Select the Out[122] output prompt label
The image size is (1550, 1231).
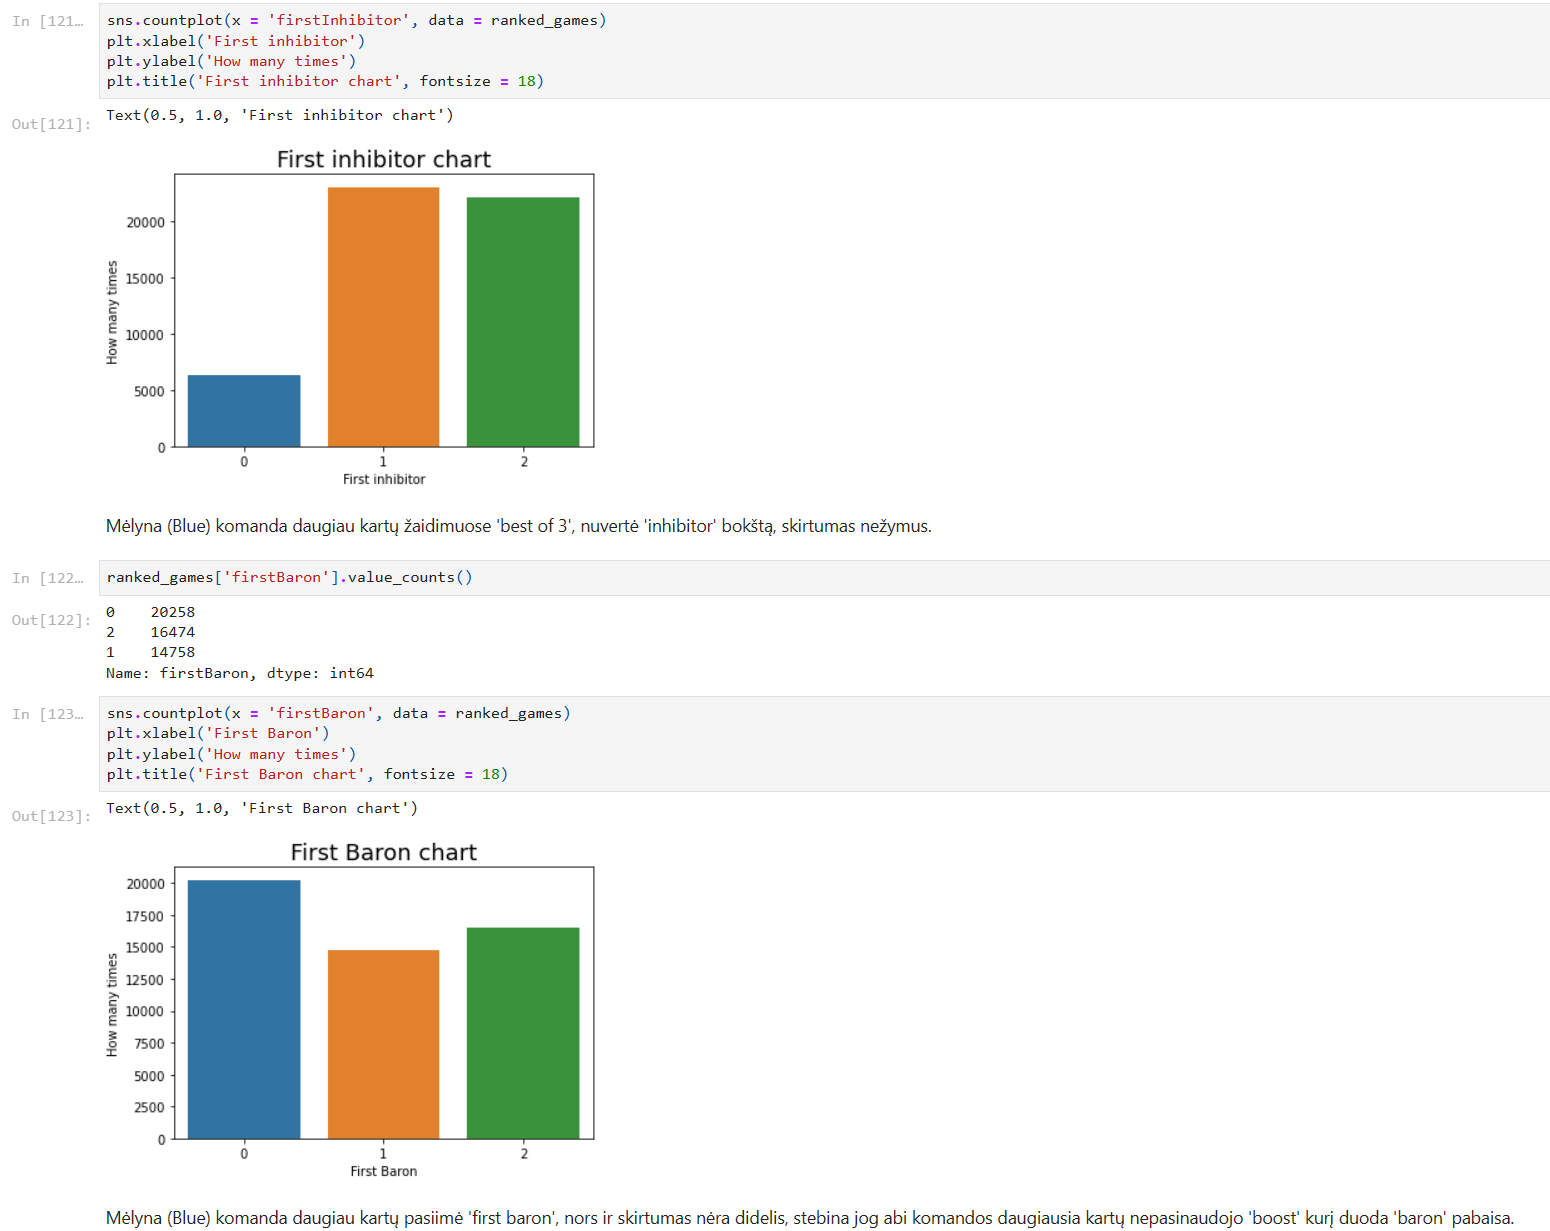click(50, 620)
